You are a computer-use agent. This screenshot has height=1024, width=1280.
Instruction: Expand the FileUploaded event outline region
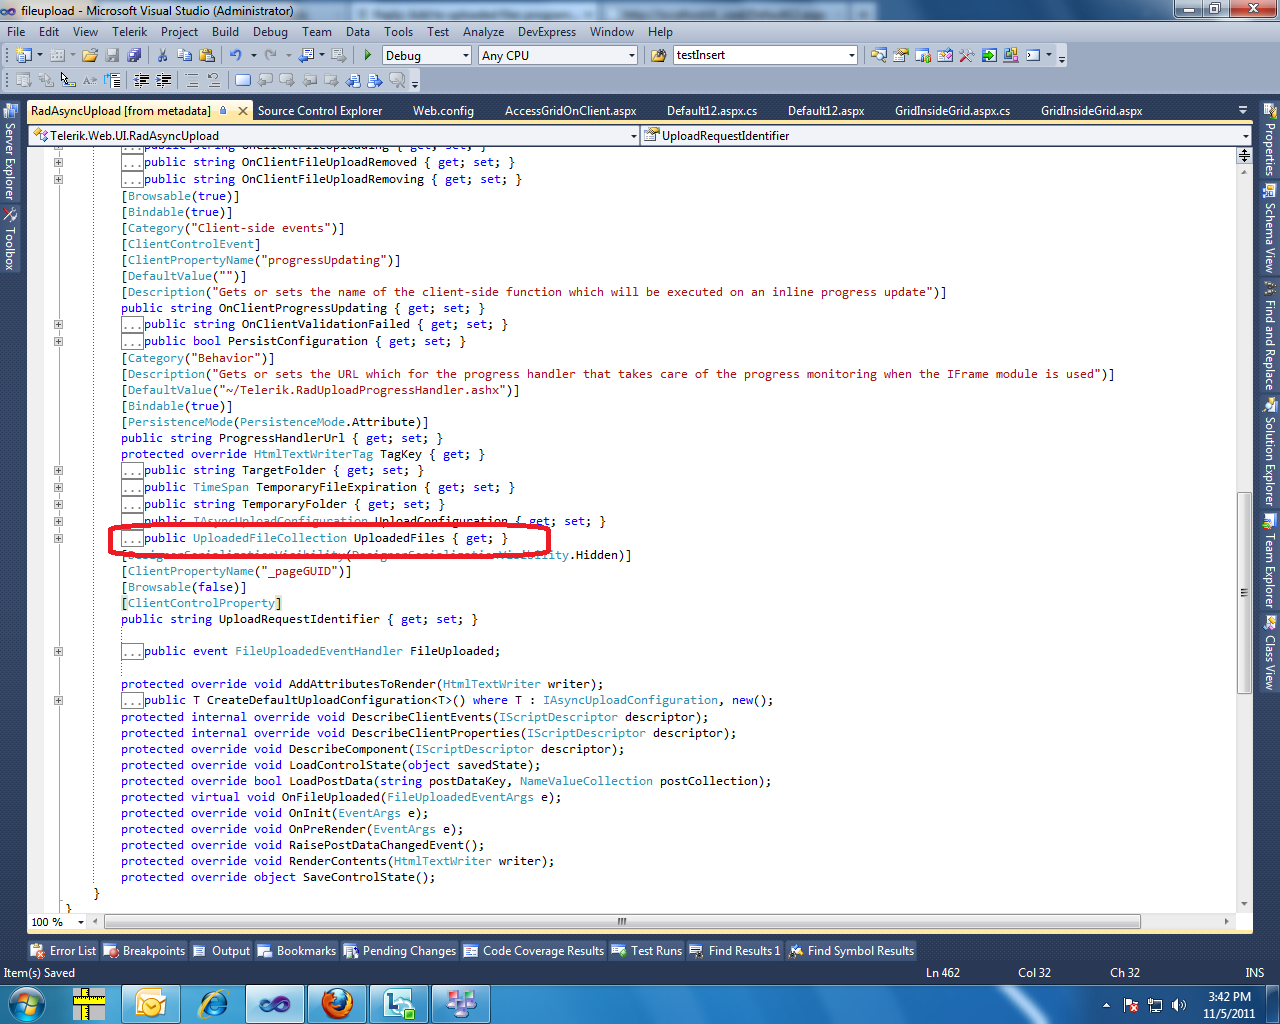point(58,651)
